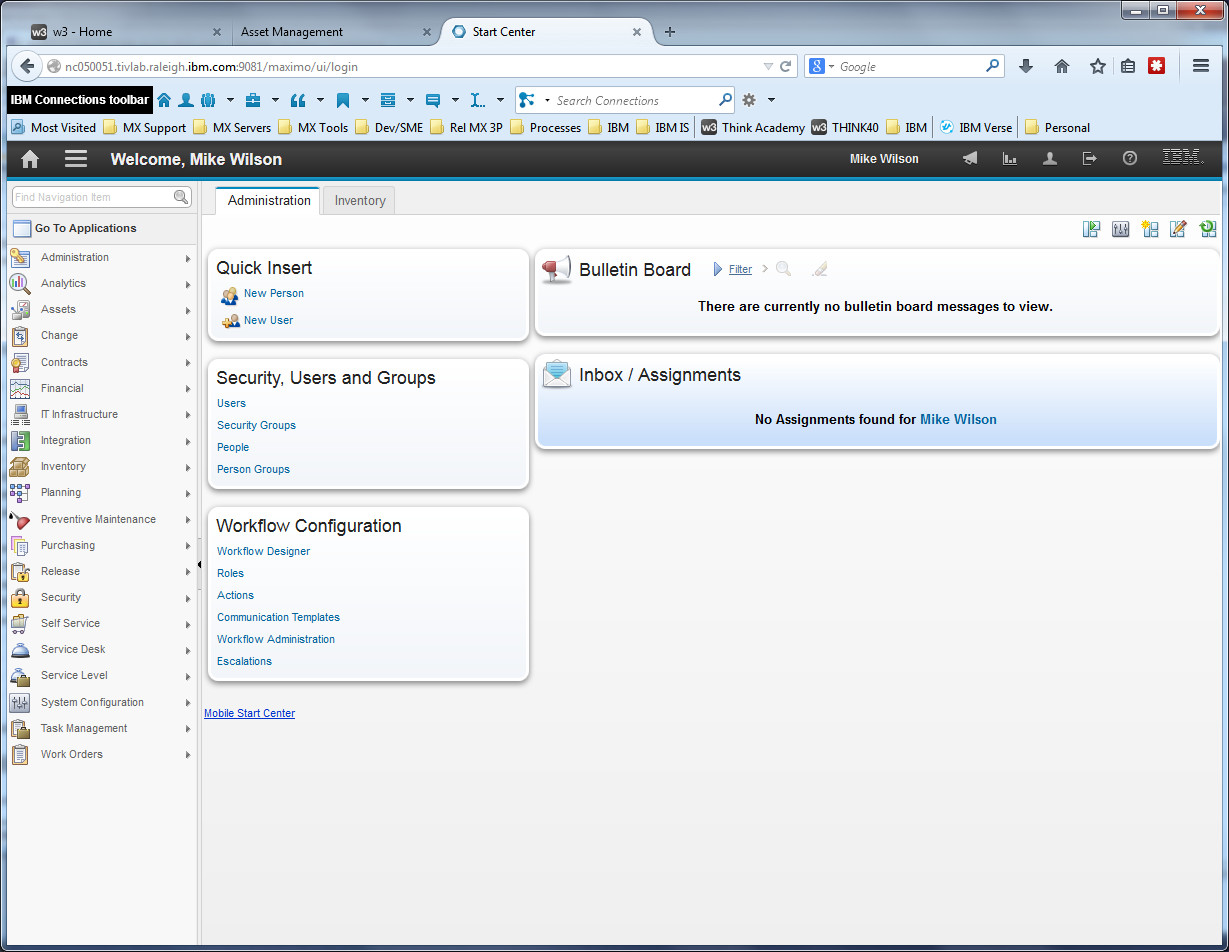Open the Communication Templates link

pos(278,617)
